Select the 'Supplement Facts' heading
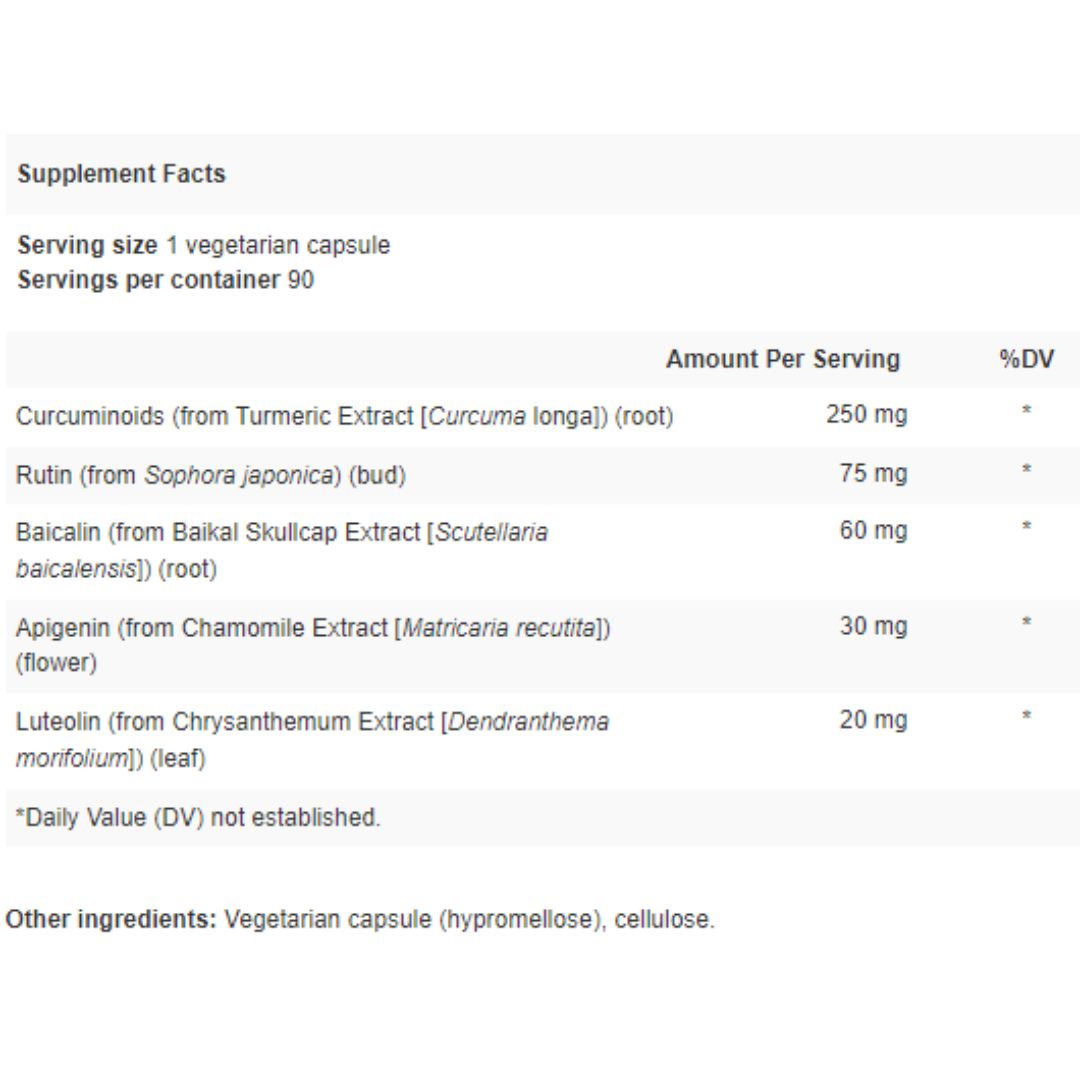 121,174
